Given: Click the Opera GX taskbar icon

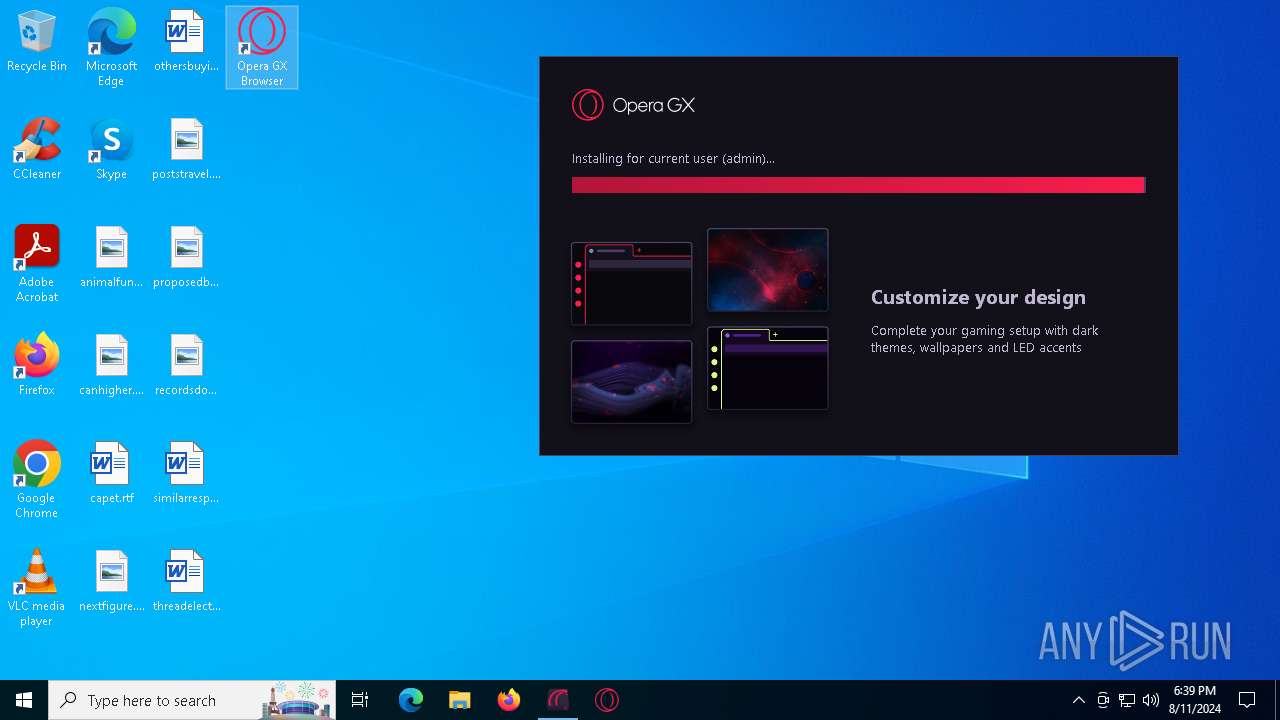Looking at the screenshot, I should pyautogui.click(x=607, y=700).
